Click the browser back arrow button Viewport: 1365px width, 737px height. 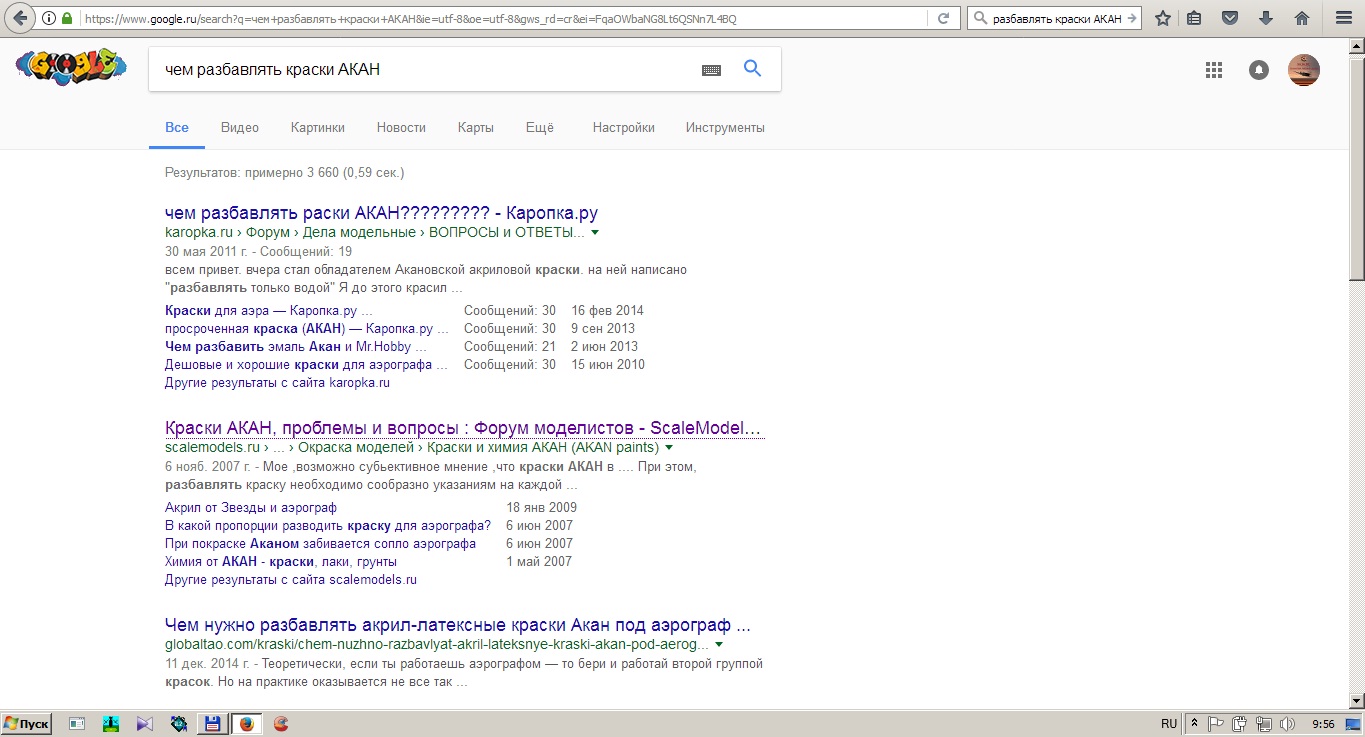point(20,18)
